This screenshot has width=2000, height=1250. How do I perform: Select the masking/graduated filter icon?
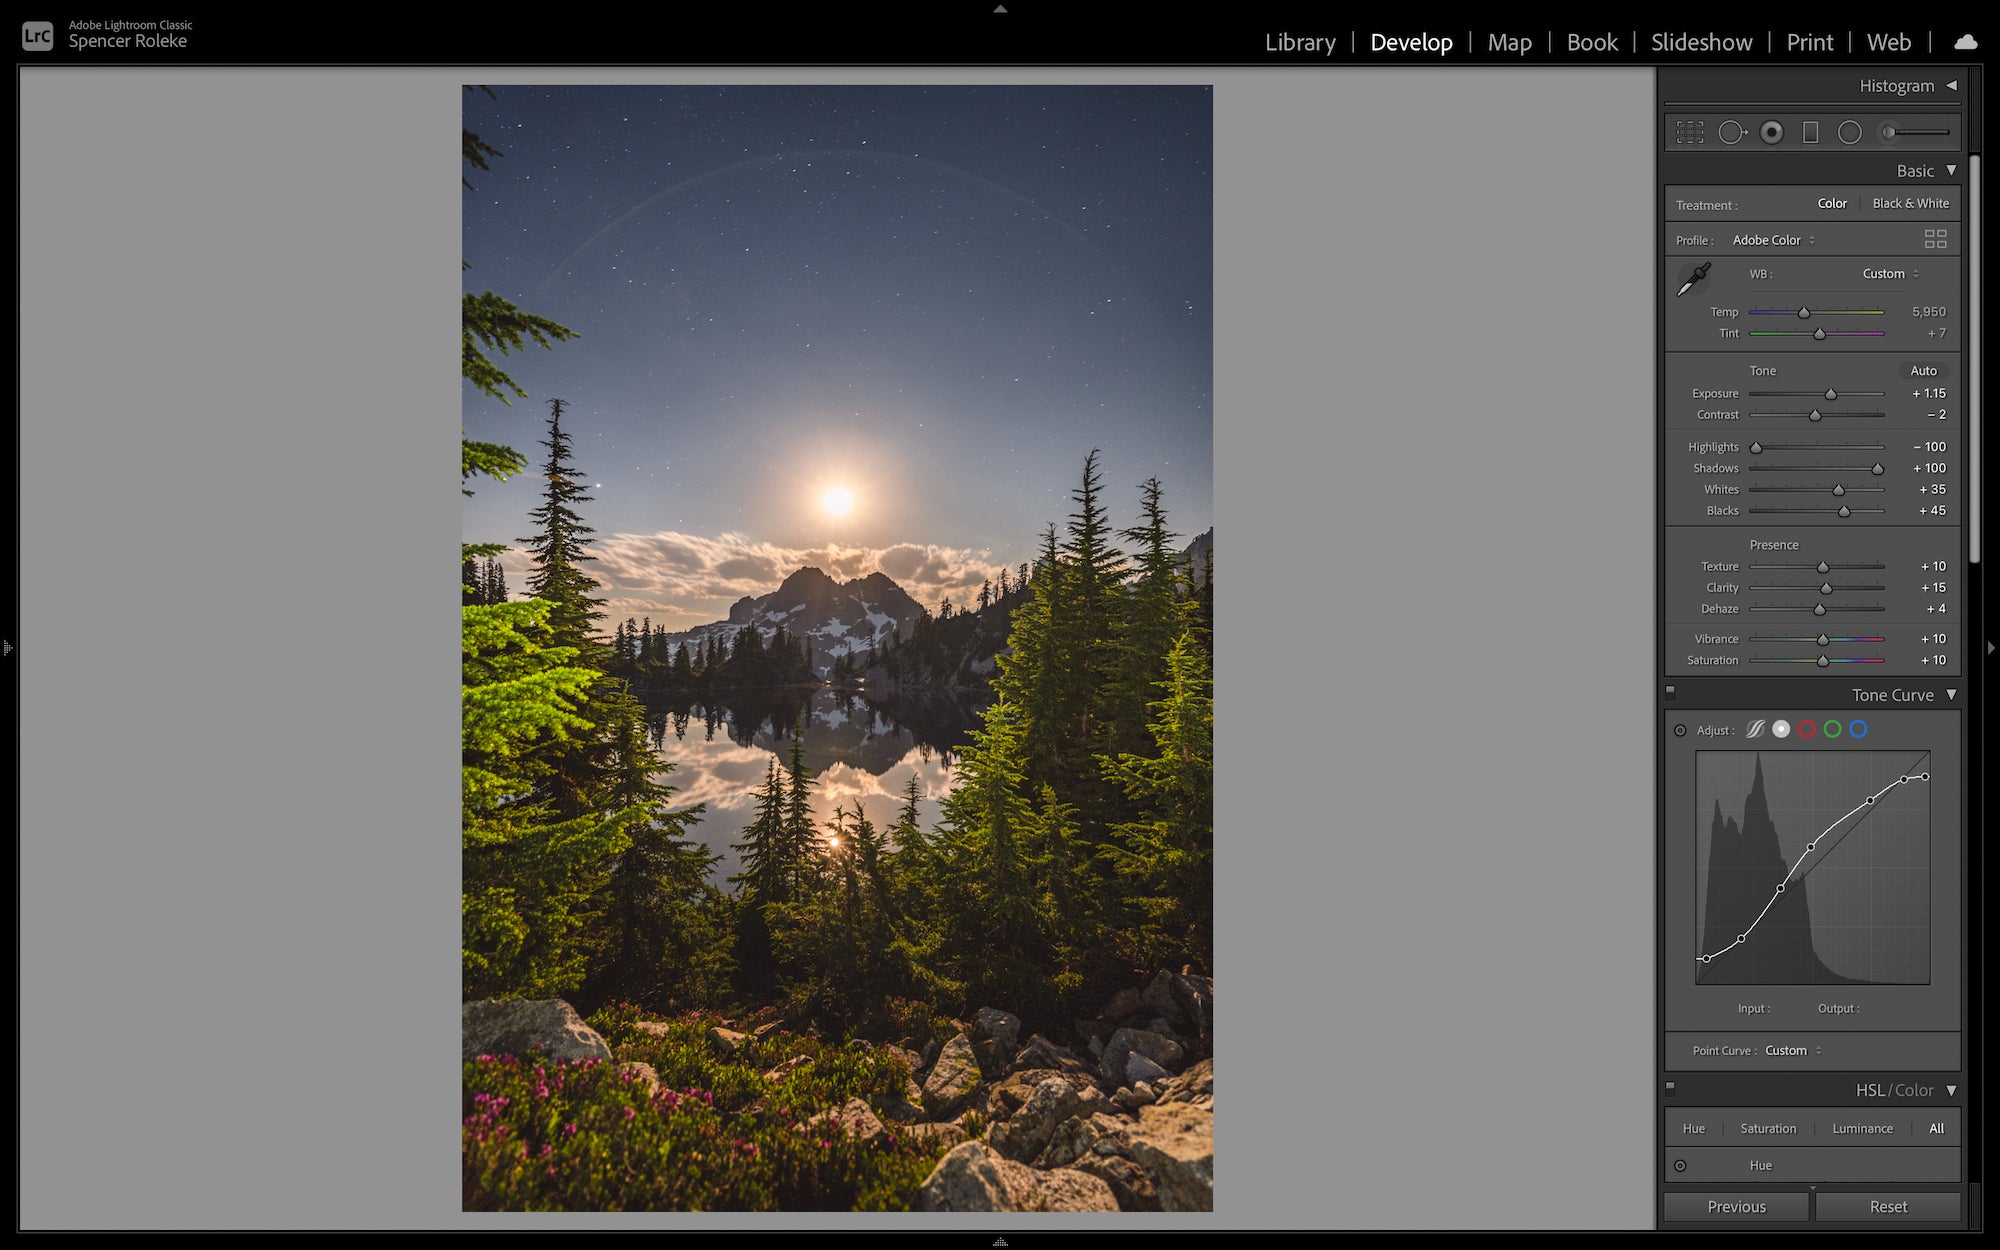coord(1813,131)
